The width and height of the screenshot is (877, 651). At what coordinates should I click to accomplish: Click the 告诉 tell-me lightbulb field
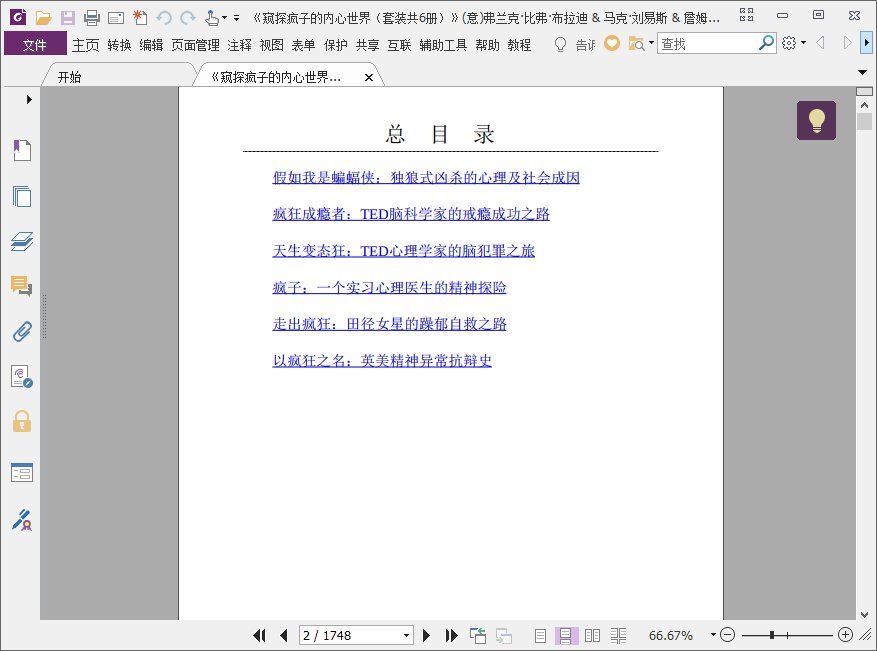point(575,44)
